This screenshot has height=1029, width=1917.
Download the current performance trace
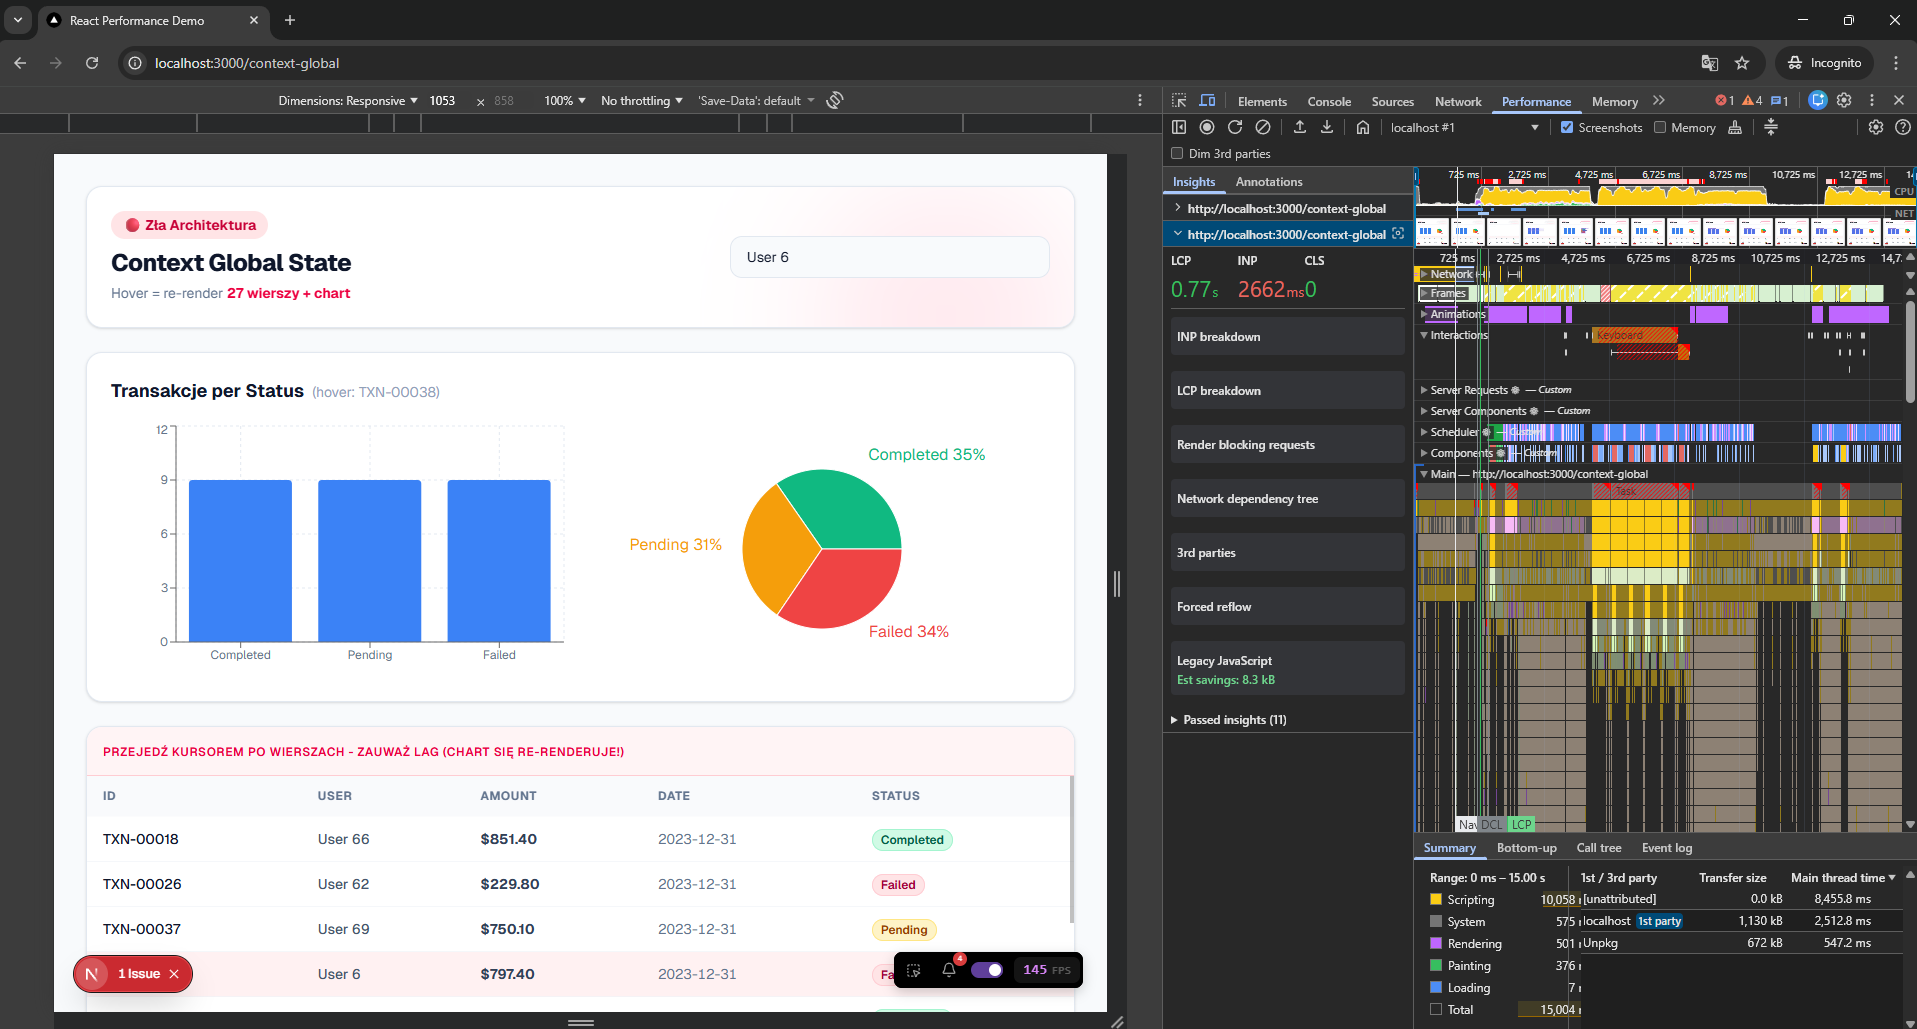[x=1327, y=127]
